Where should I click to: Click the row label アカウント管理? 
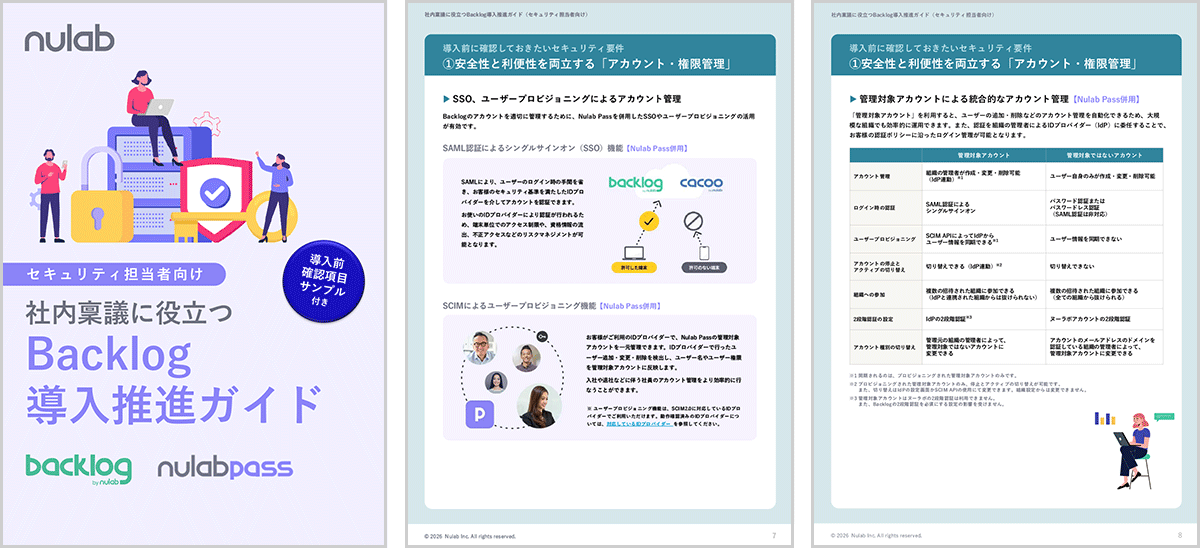coord(873,176)
